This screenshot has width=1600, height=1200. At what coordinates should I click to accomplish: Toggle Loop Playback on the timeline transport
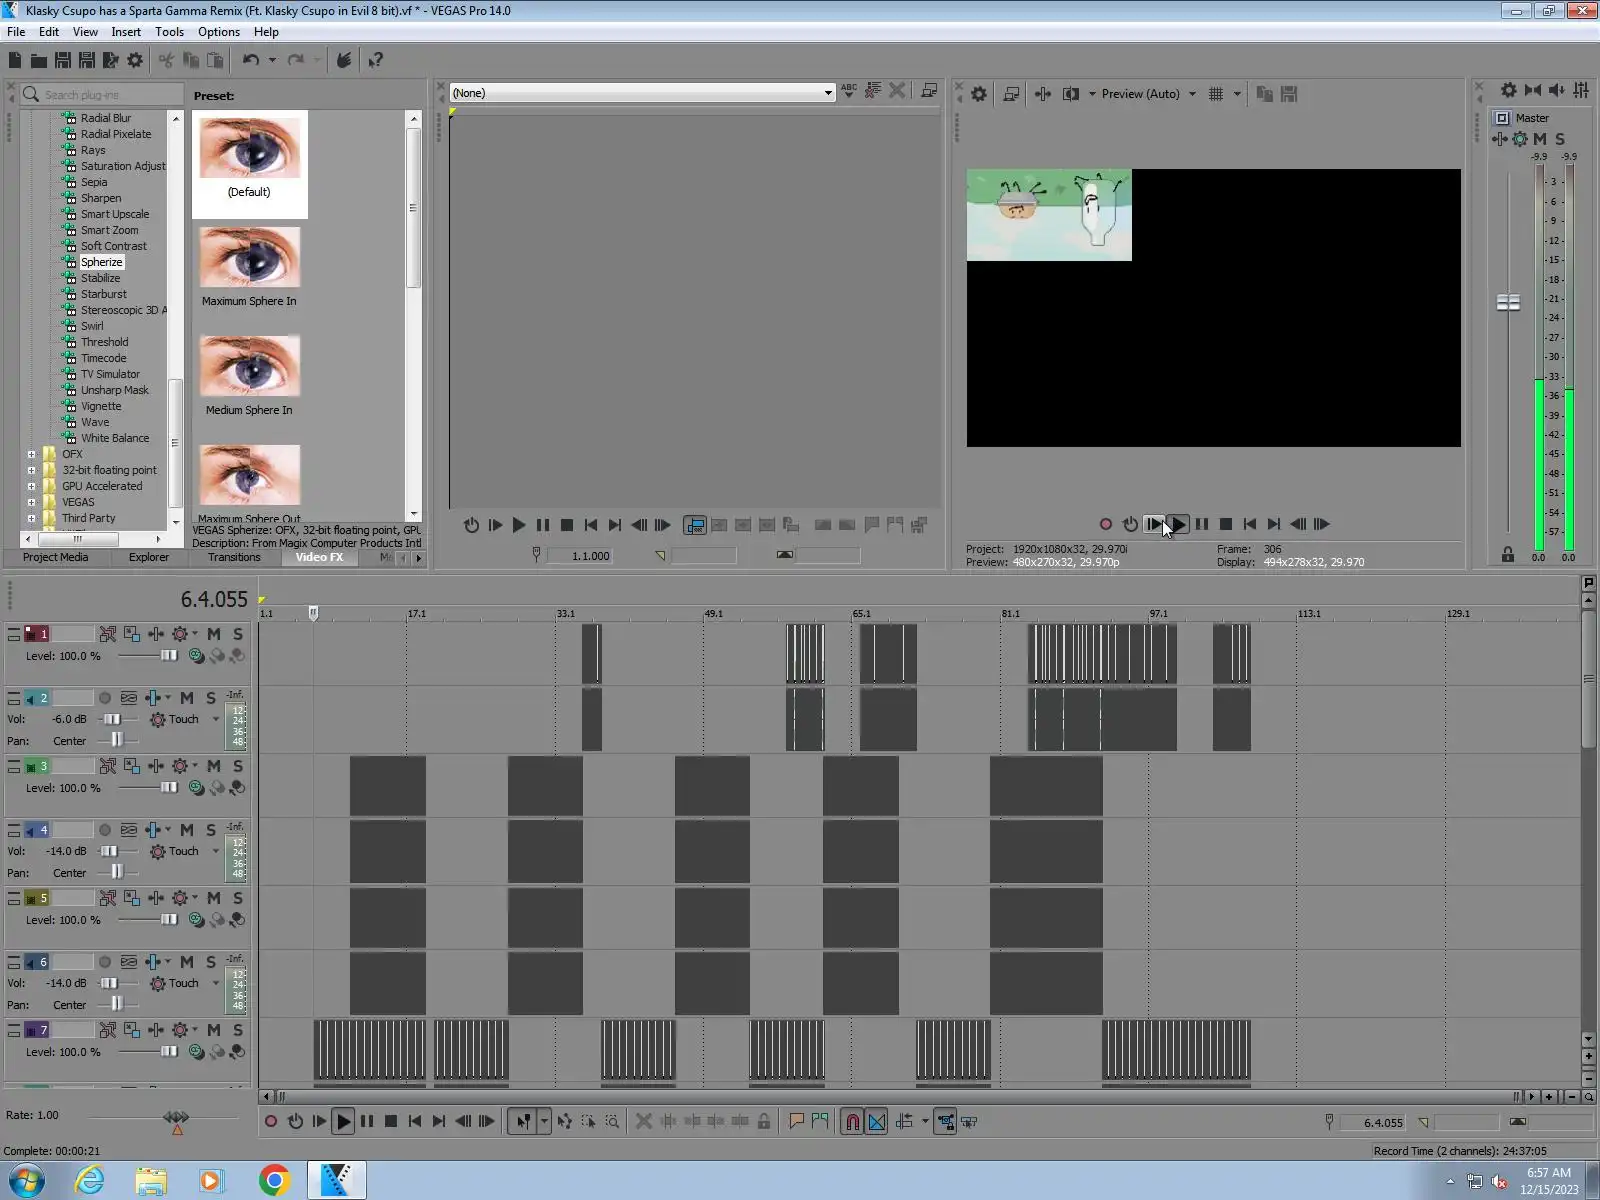295,1122
